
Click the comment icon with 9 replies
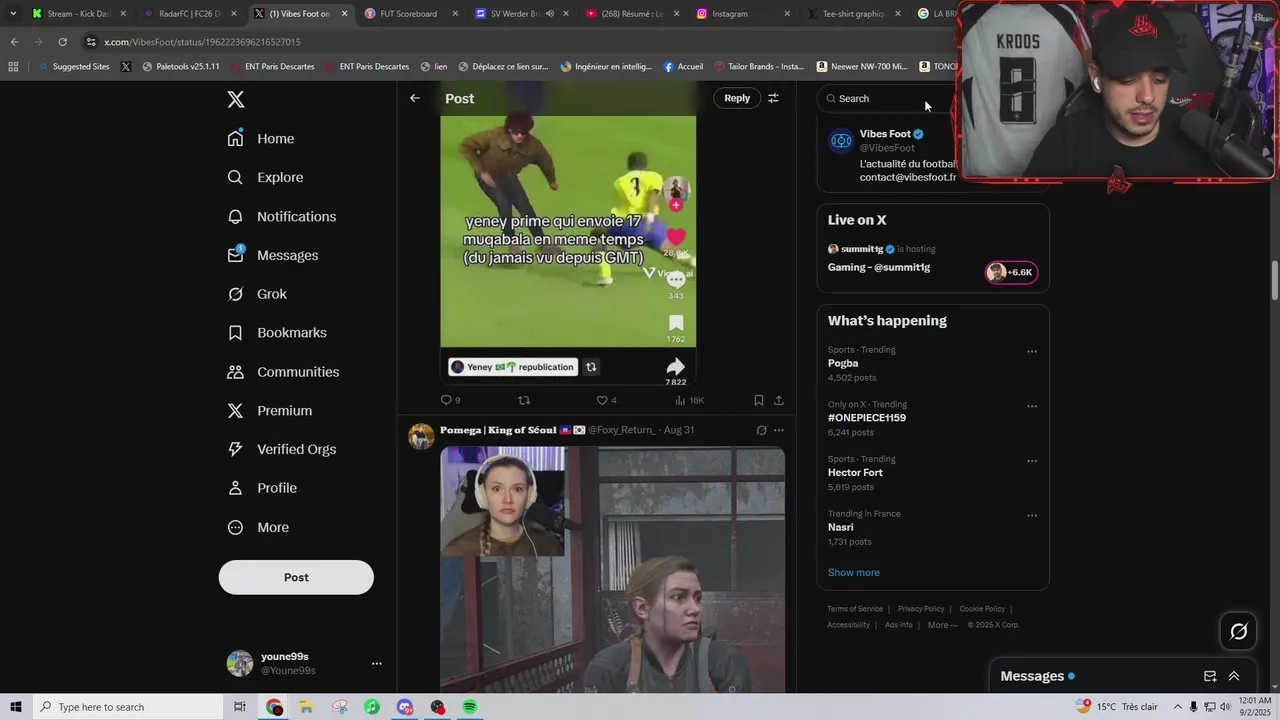450,400
